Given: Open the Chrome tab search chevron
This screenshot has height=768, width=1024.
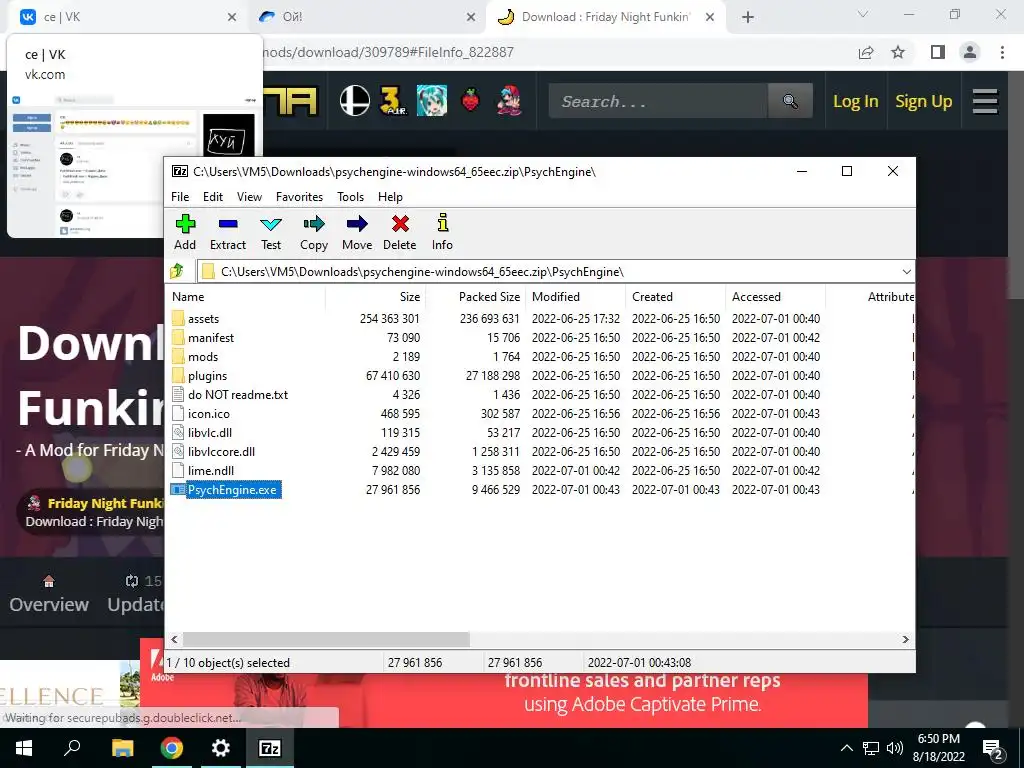Looking at the screenshot, I should point(863,14).
